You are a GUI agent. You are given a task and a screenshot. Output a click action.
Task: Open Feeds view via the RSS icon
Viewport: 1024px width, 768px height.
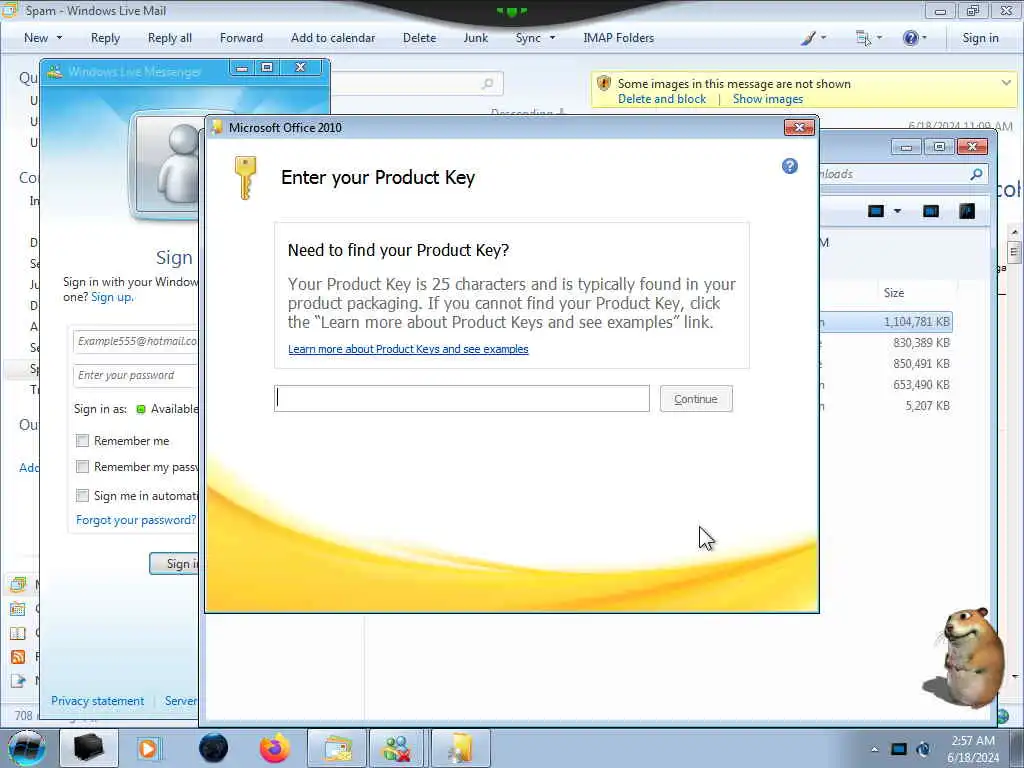click(x=18, y=656)
